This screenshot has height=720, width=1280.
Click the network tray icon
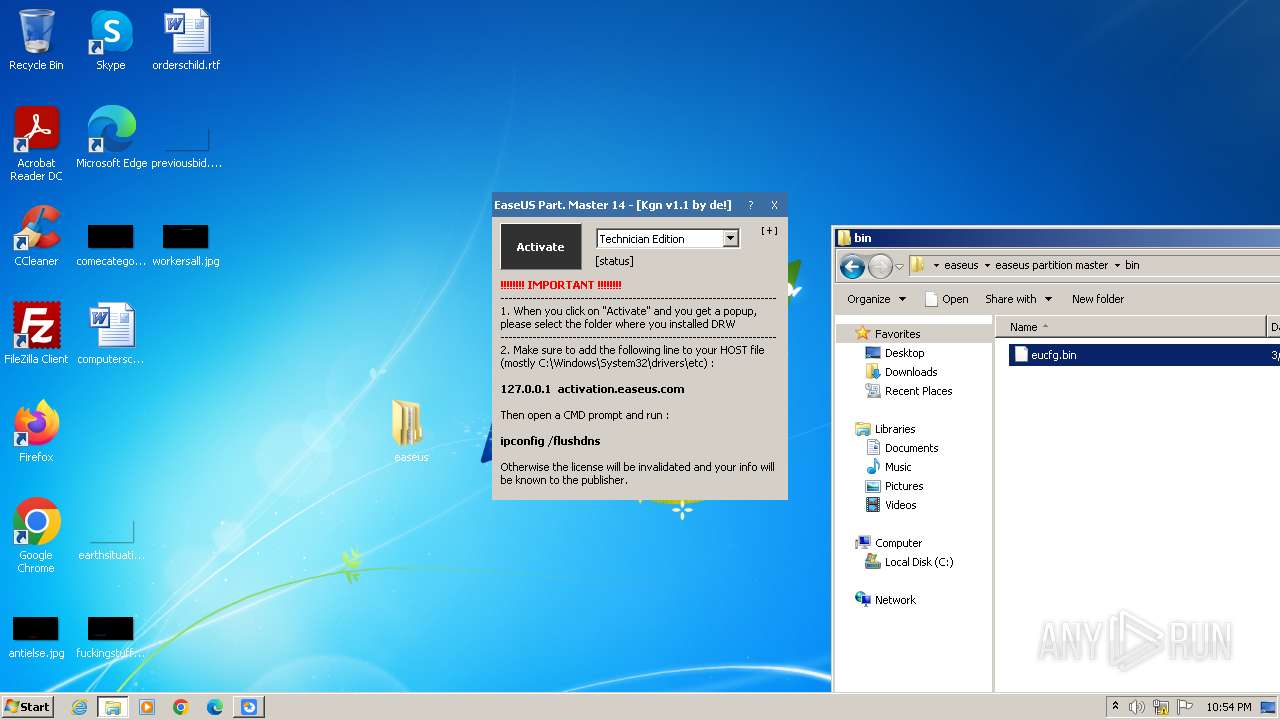coord(1161,707)
